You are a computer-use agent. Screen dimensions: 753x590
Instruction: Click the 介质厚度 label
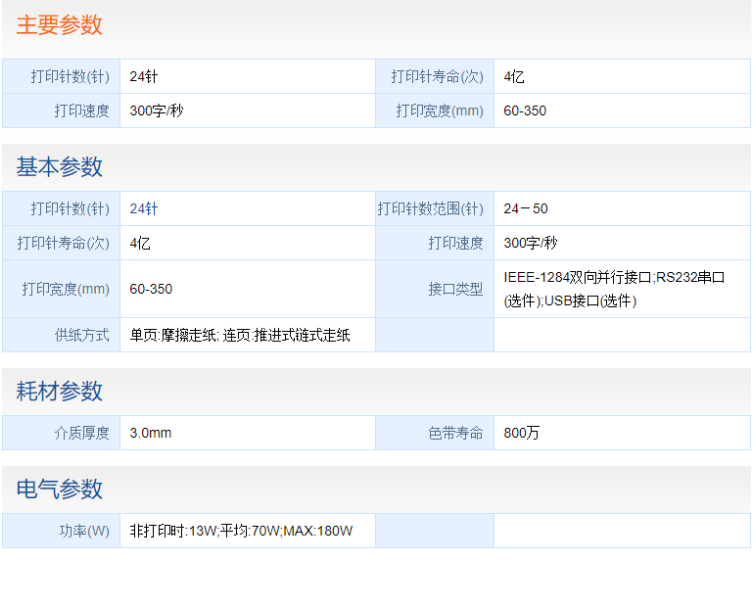pyautogui.click(x=82, y=433)
